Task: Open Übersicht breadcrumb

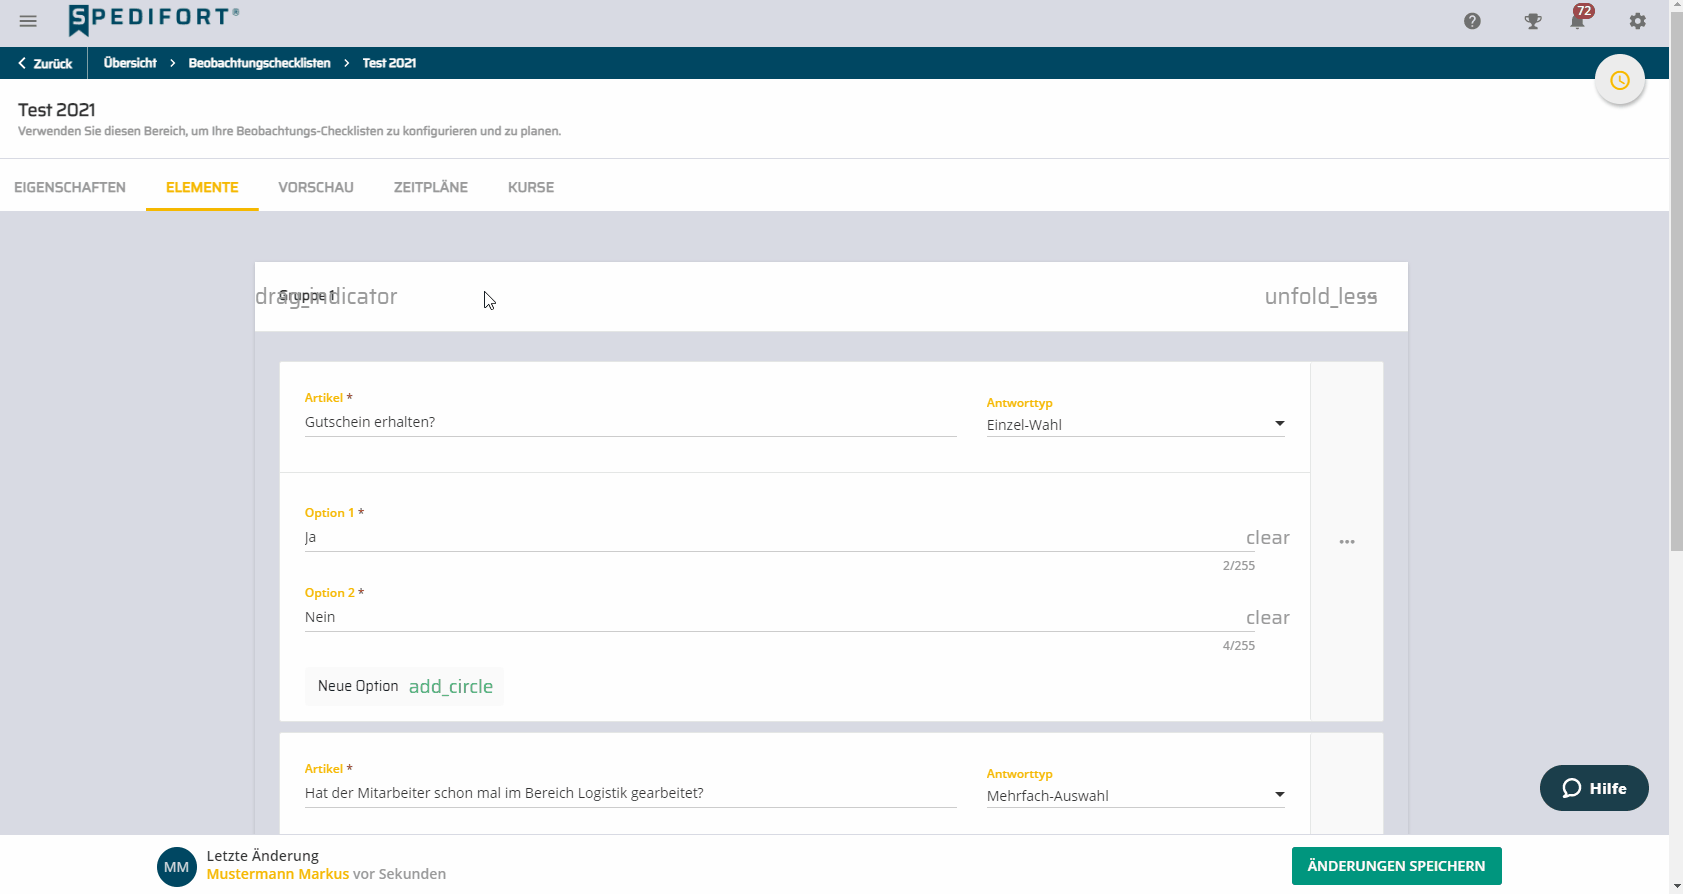Action: coord(130,63)
